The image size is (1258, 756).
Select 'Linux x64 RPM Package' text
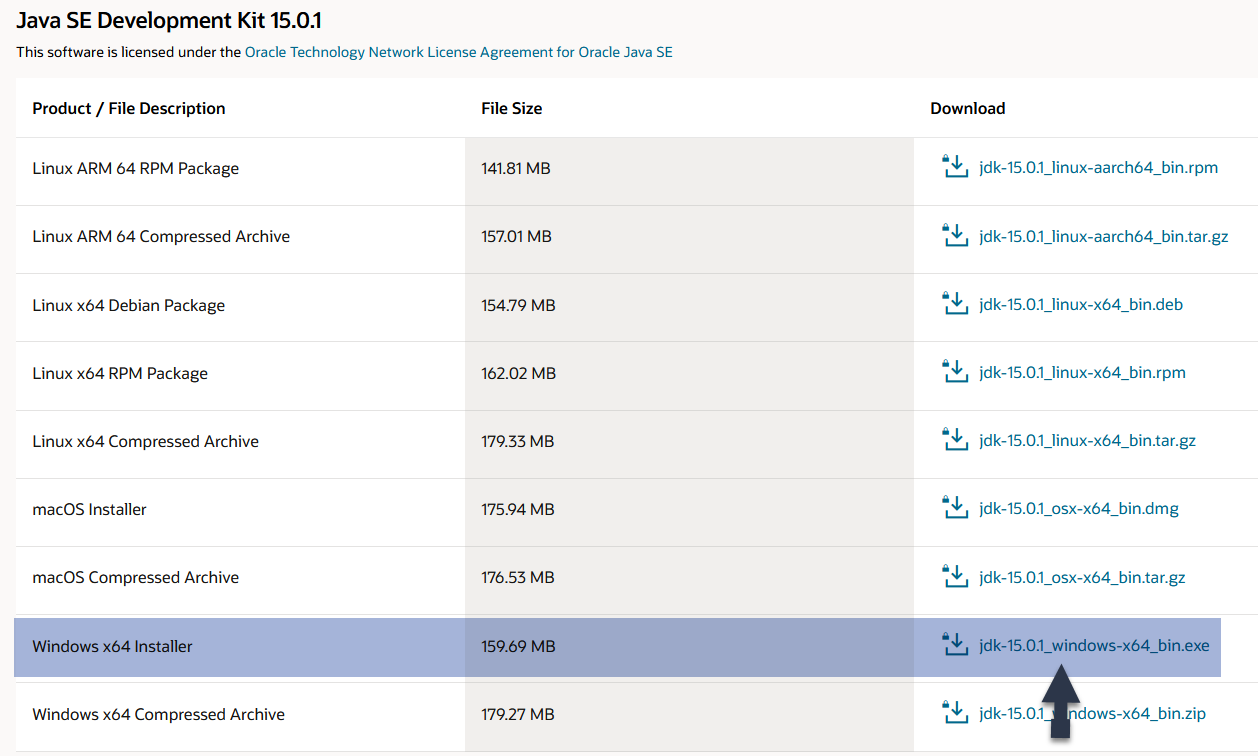(x=120, y=374)
